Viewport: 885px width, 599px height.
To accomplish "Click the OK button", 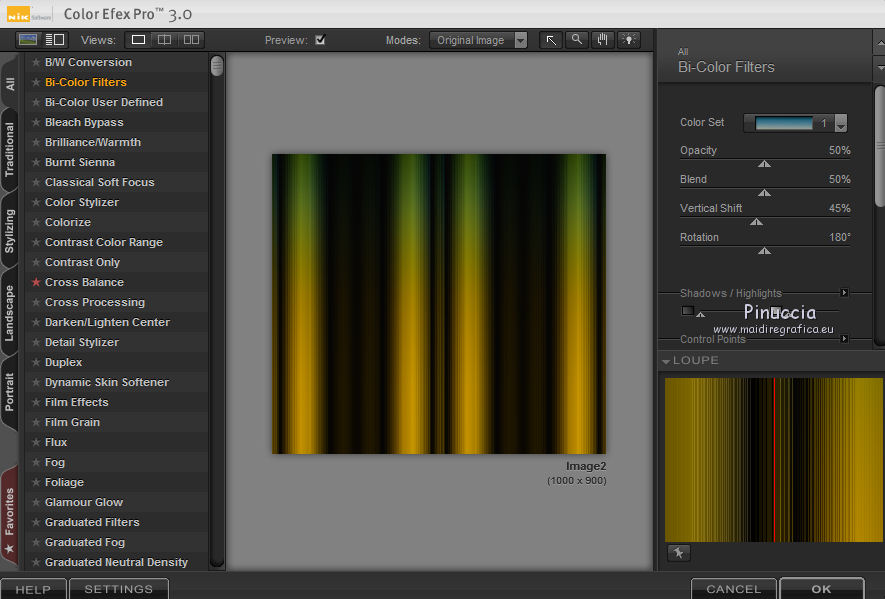I will [x=820, y=589].
